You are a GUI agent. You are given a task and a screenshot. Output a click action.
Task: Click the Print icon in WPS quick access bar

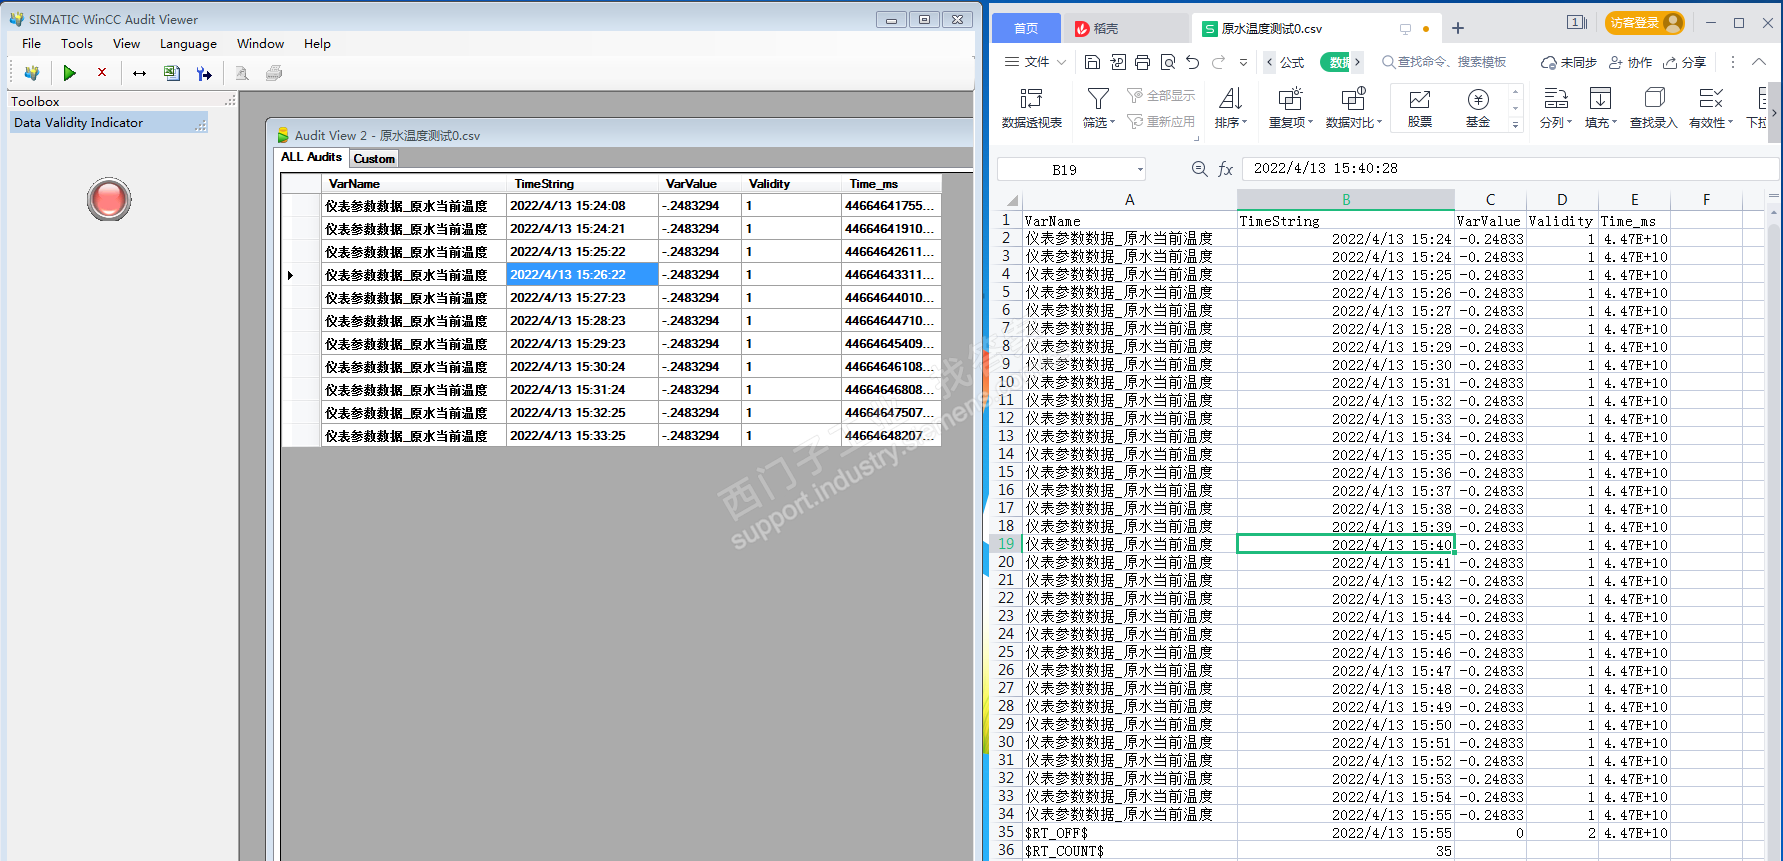coord(1143,62)
